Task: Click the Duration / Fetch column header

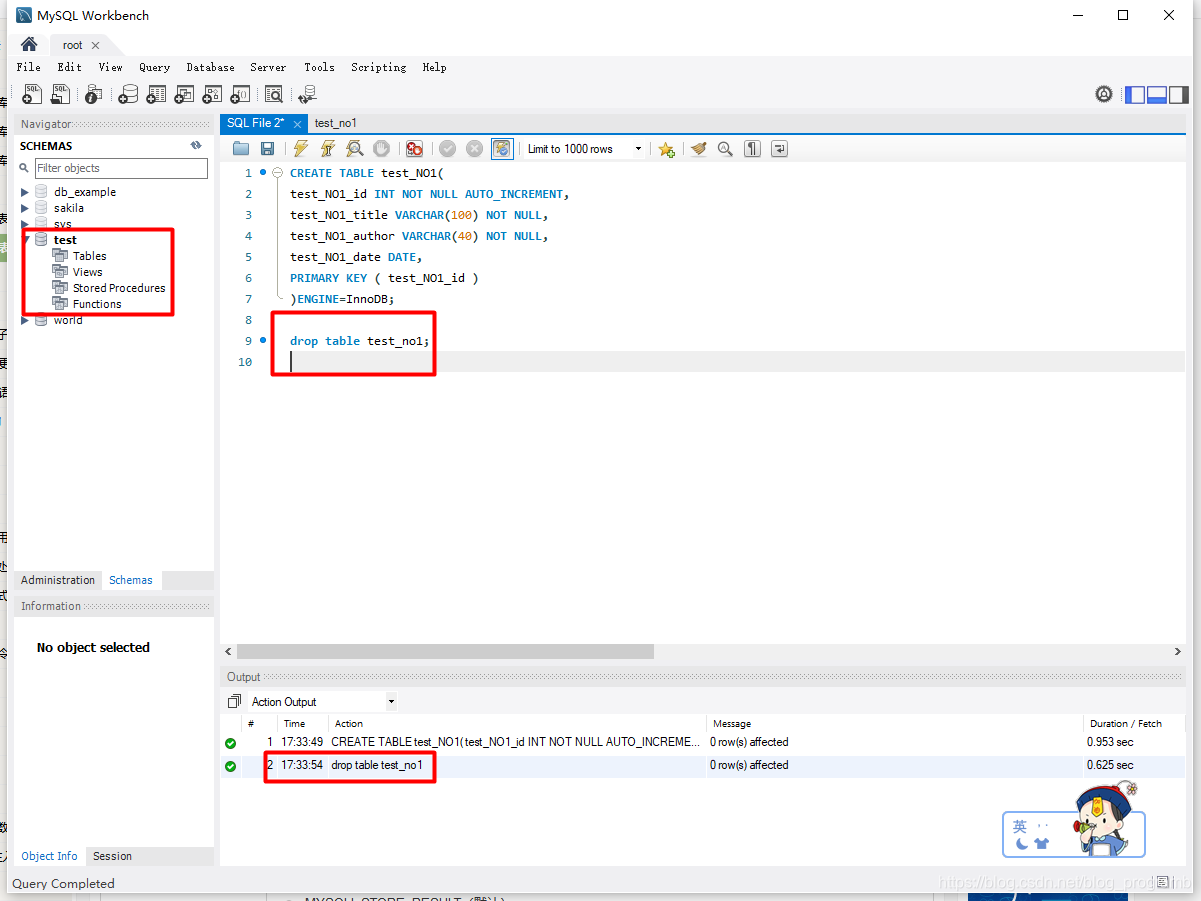Action: (x=1125, y=723)
